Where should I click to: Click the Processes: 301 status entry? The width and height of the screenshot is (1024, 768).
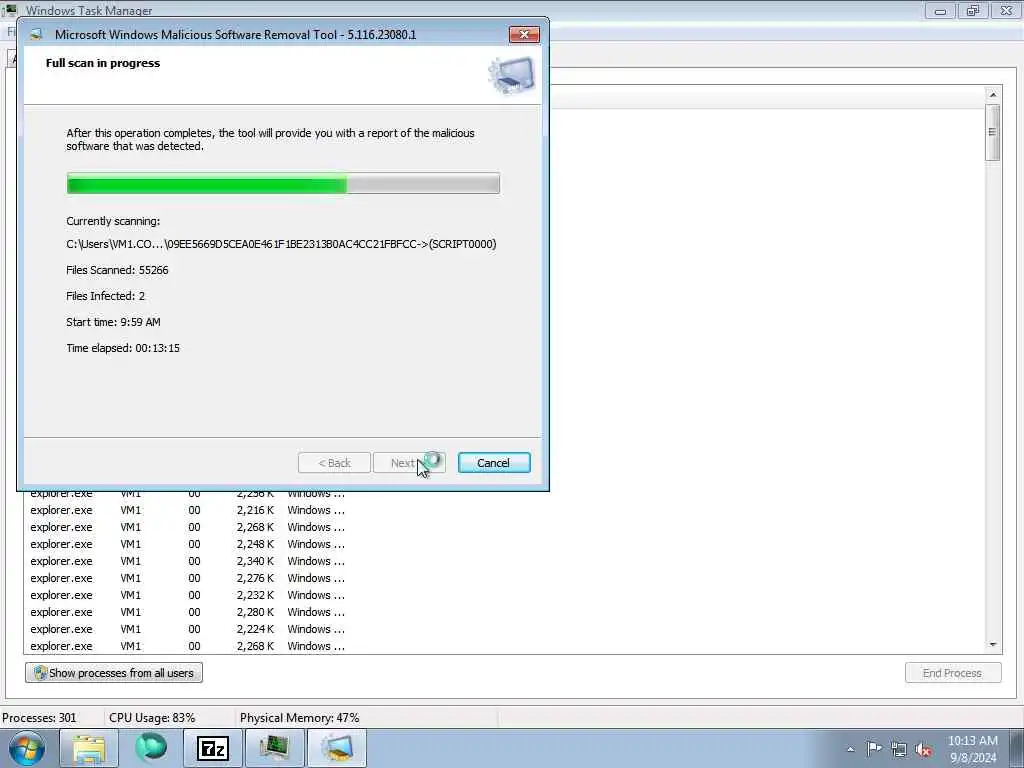39,718
